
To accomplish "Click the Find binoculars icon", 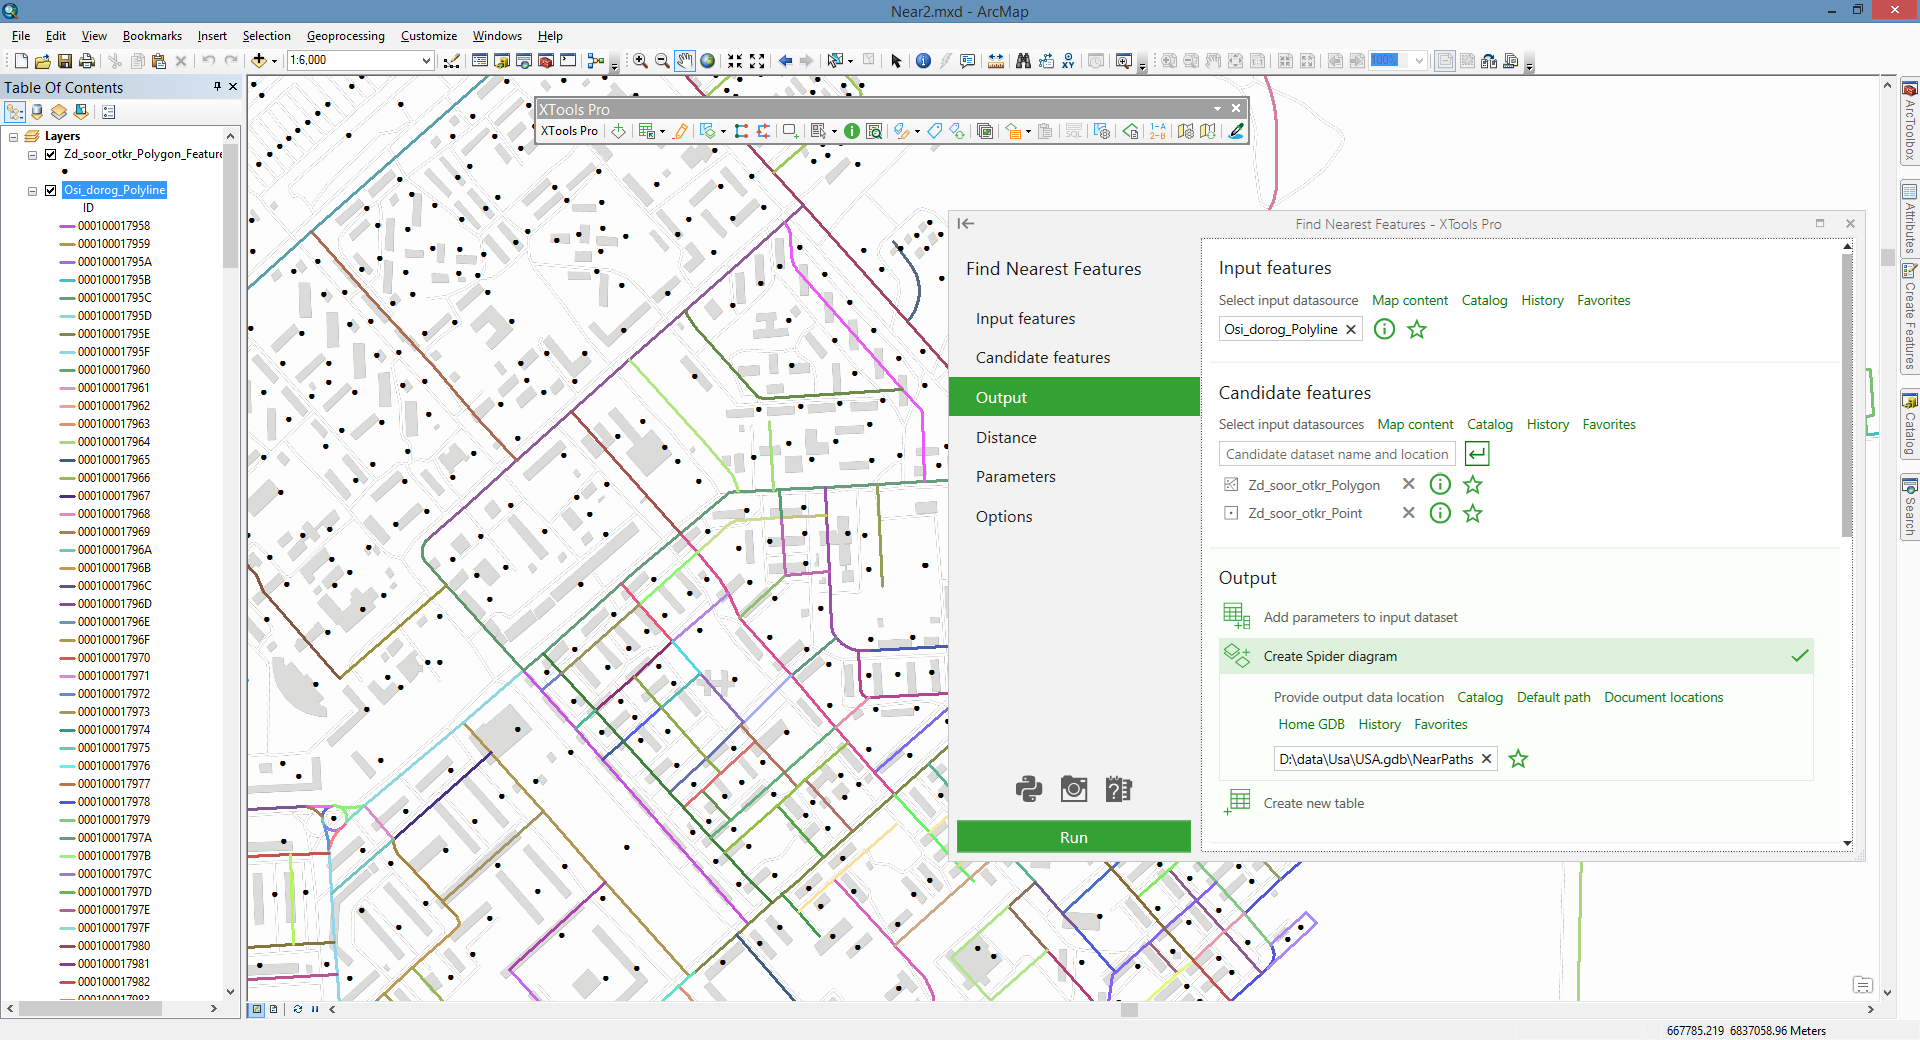I will (1023, 61).
